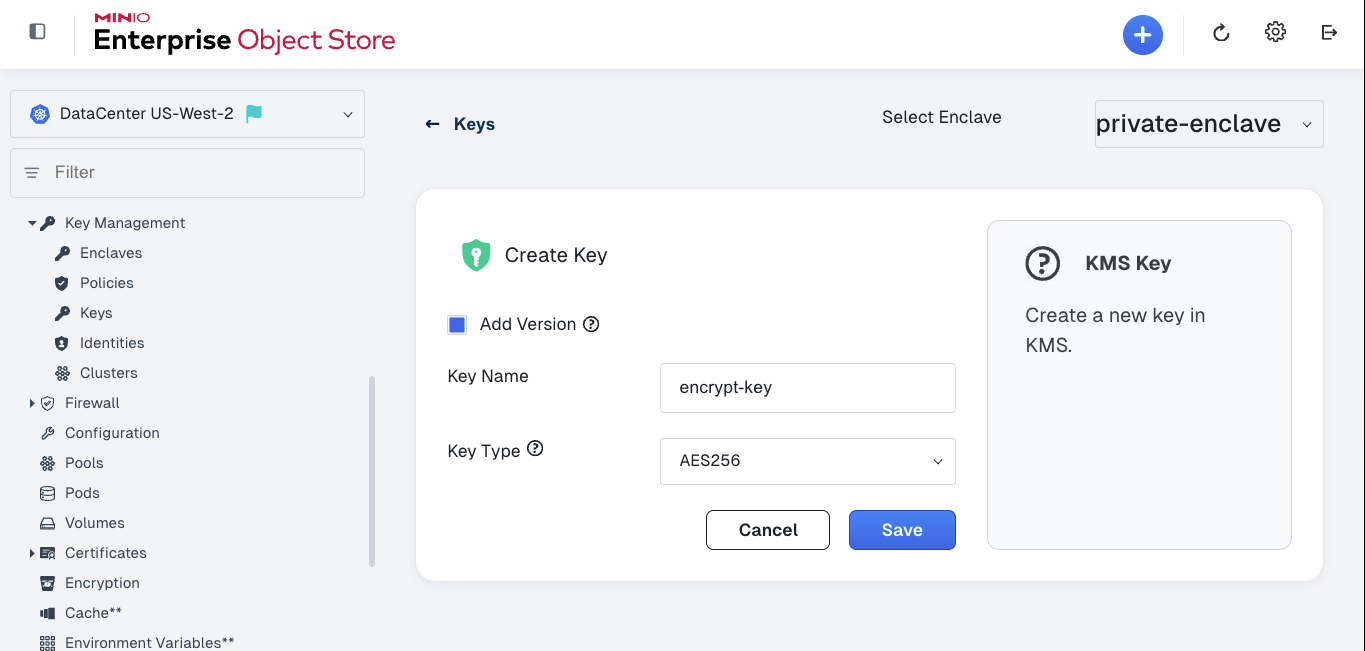Open the private-enclave selector dropdown
This screenshot has width=1365, height=651.
coord(1209,124)
